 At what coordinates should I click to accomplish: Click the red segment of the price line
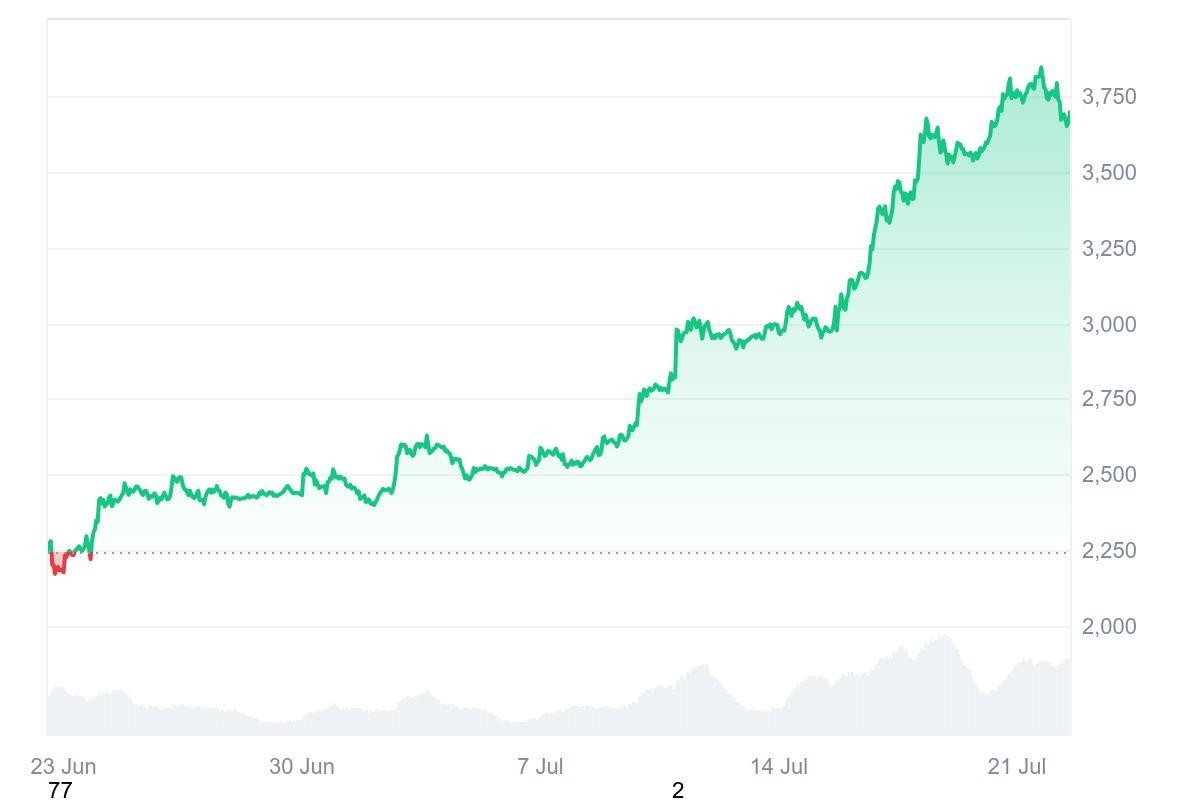pos(57,566)
